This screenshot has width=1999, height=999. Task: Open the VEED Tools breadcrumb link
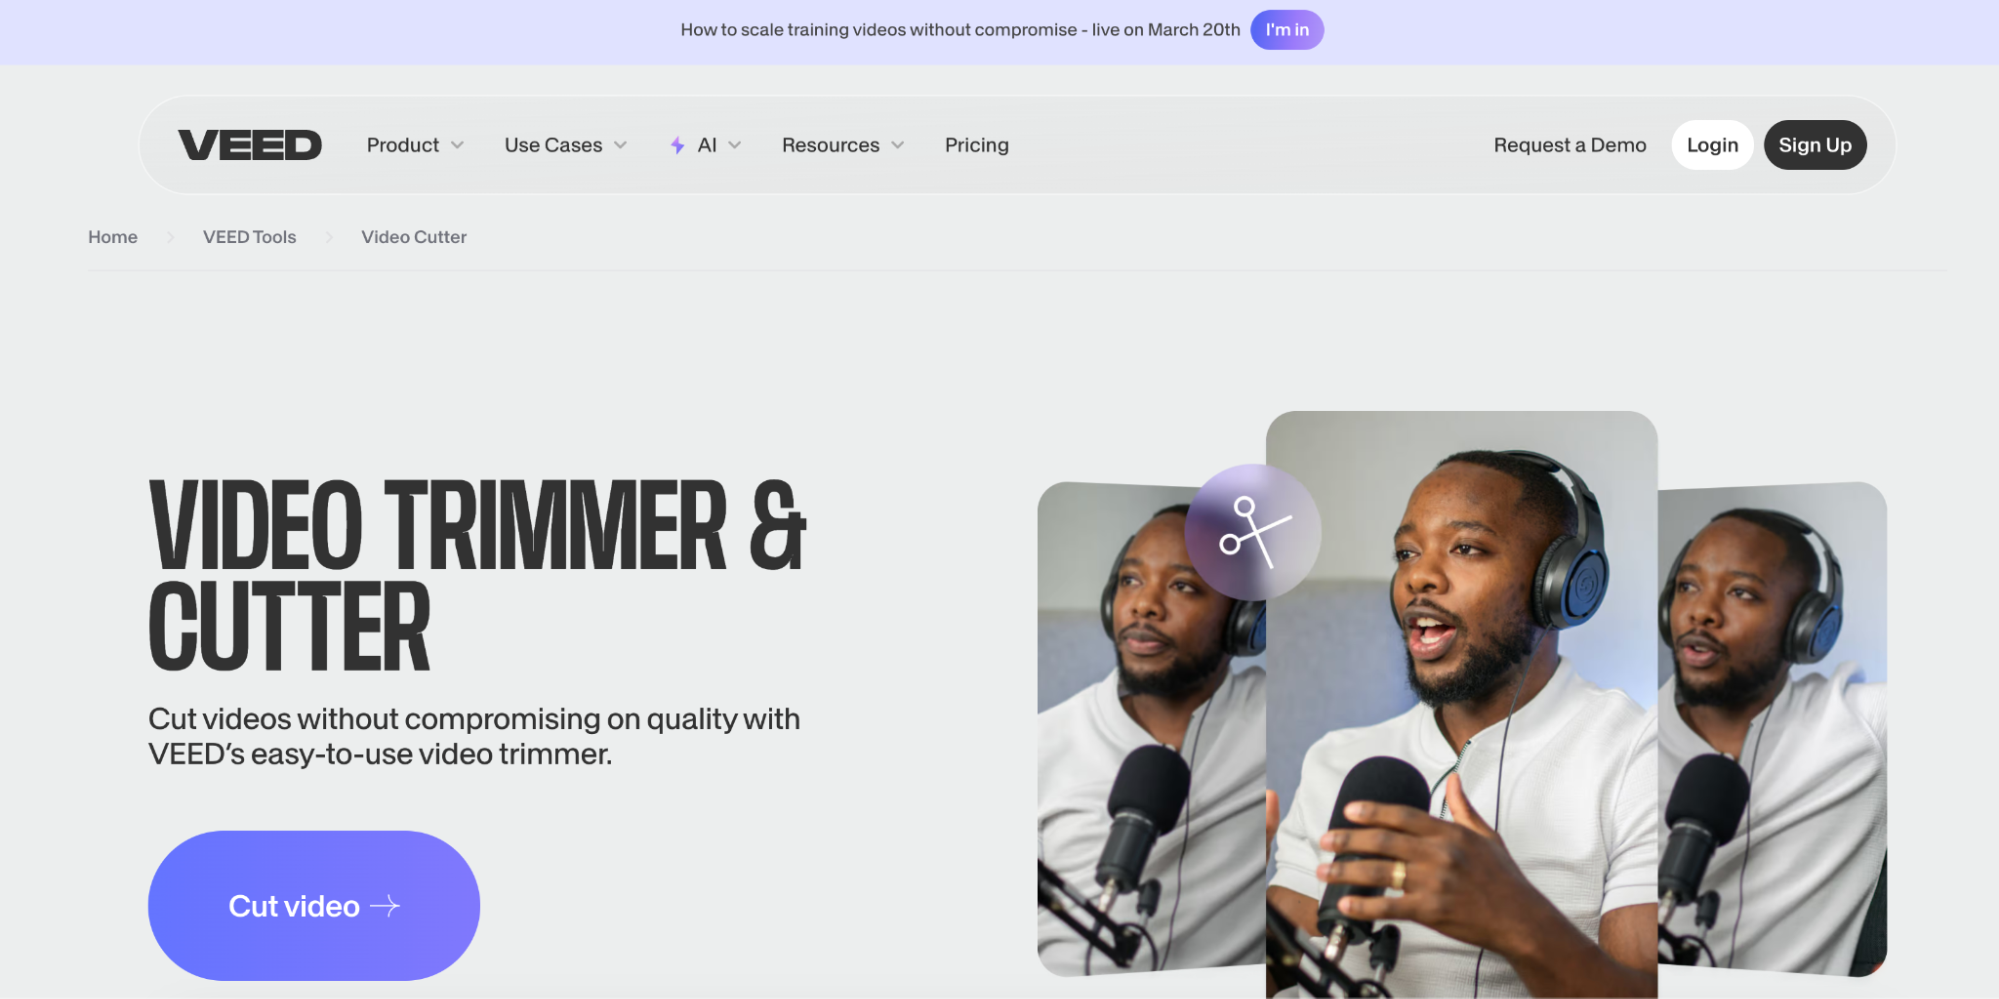[x=250, y=237]
